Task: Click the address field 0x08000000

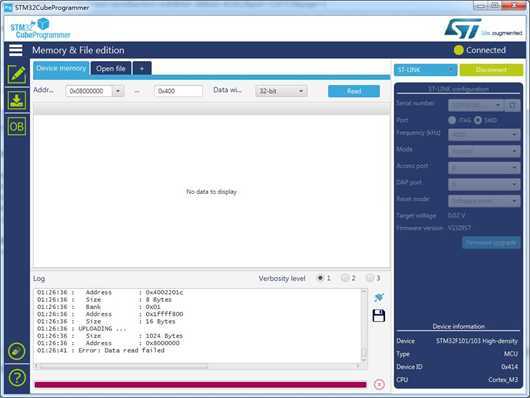Action: [x=89, y=91]
